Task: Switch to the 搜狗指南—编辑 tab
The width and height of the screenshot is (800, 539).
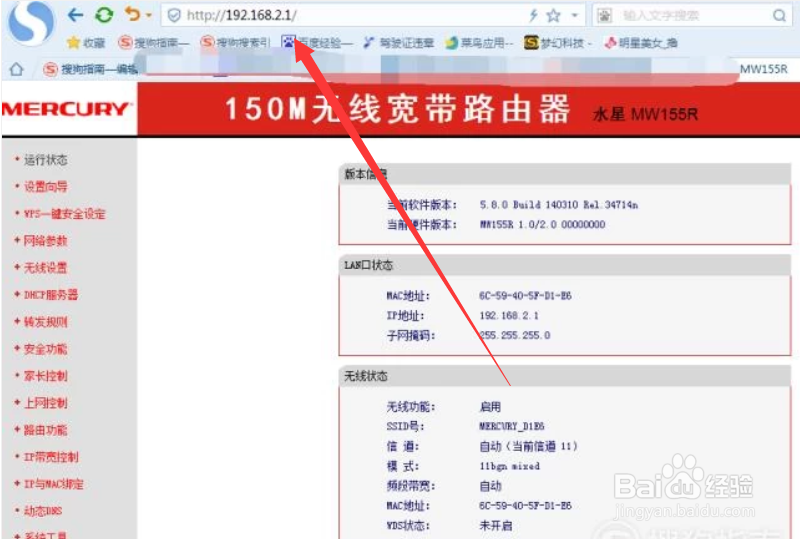Action: 90,69
